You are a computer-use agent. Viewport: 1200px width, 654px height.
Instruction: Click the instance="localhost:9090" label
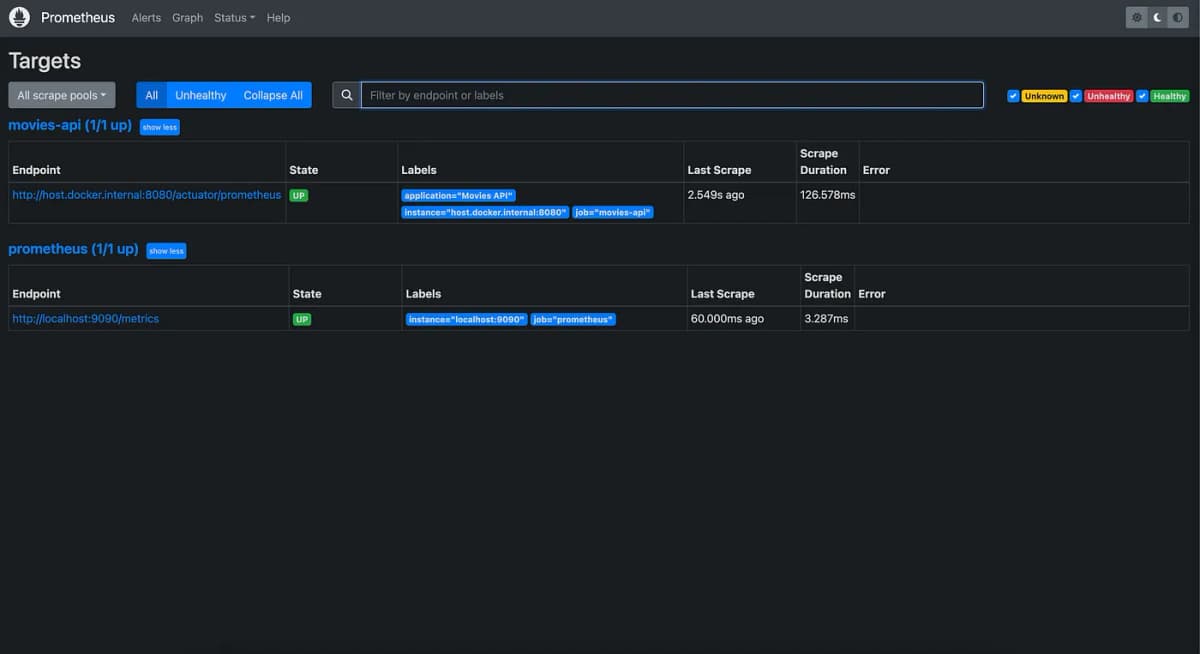(x=466, y=320)
